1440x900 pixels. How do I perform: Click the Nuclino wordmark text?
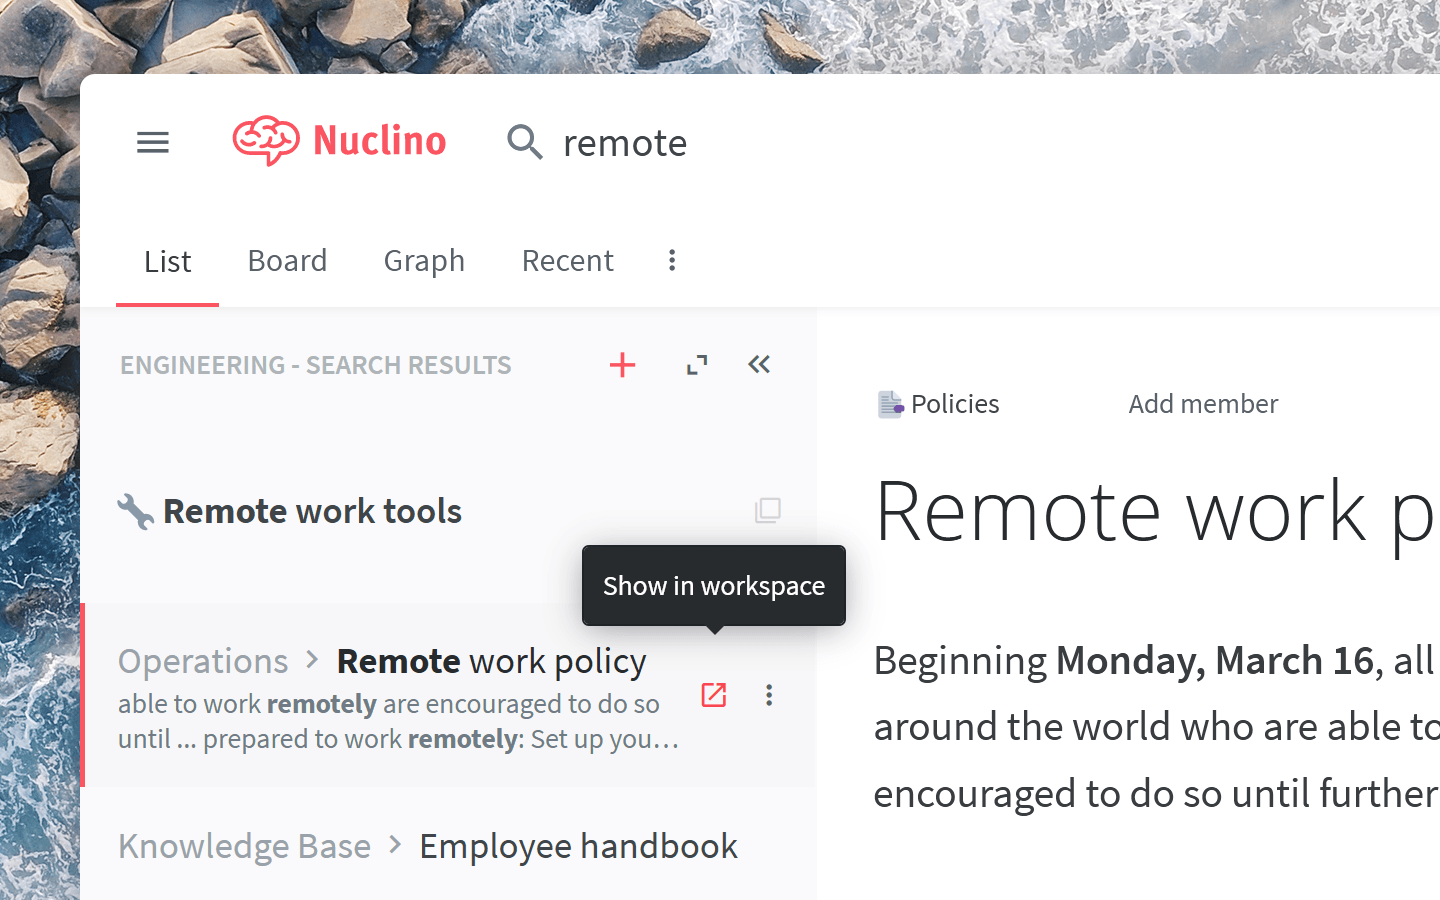pyautogui.click(x=380, y=141)
